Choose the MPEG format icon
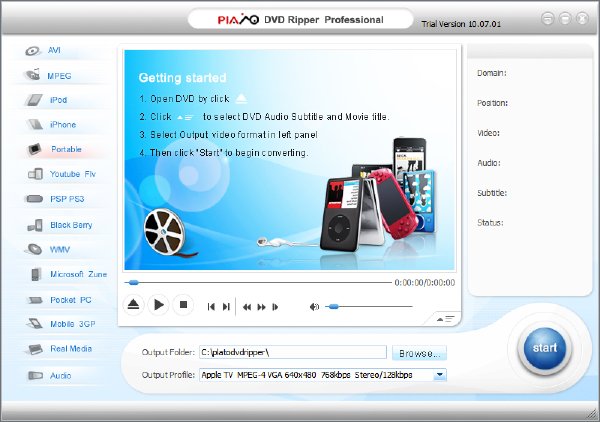The height and width of the screenshot is (422, 600). click(x=32, y=75)
